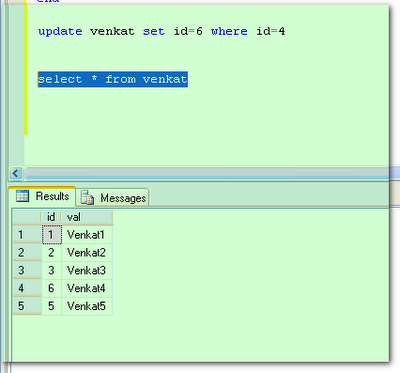Image resolution: width=400 pixels, height=373 pixels.
Task: Click id cell in Venkat5 row
Action: [52, 306]
